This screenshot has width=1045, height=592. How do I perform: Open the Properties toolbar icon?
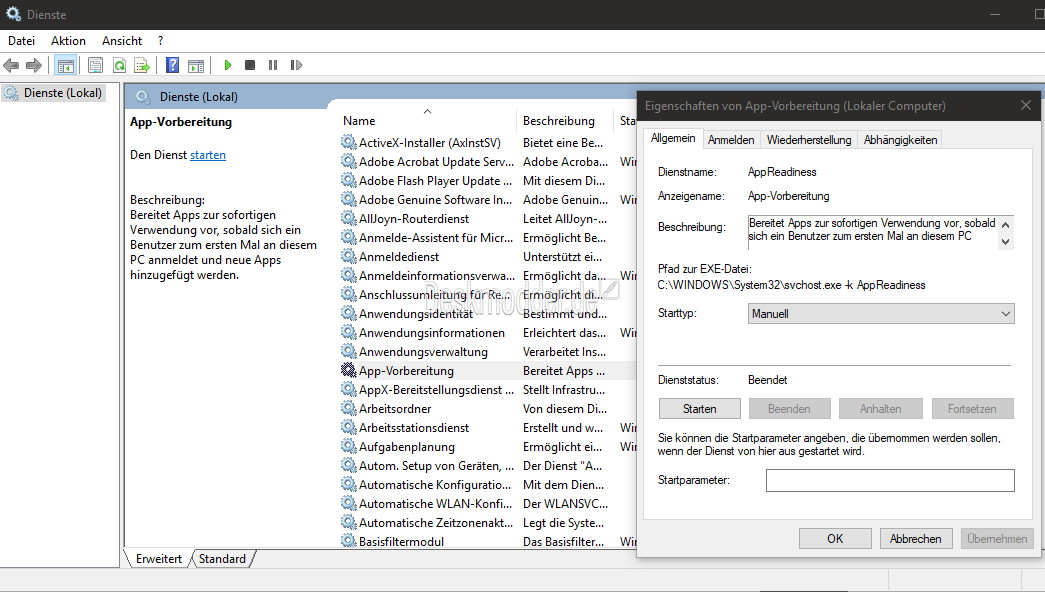[x=95, y=65]
